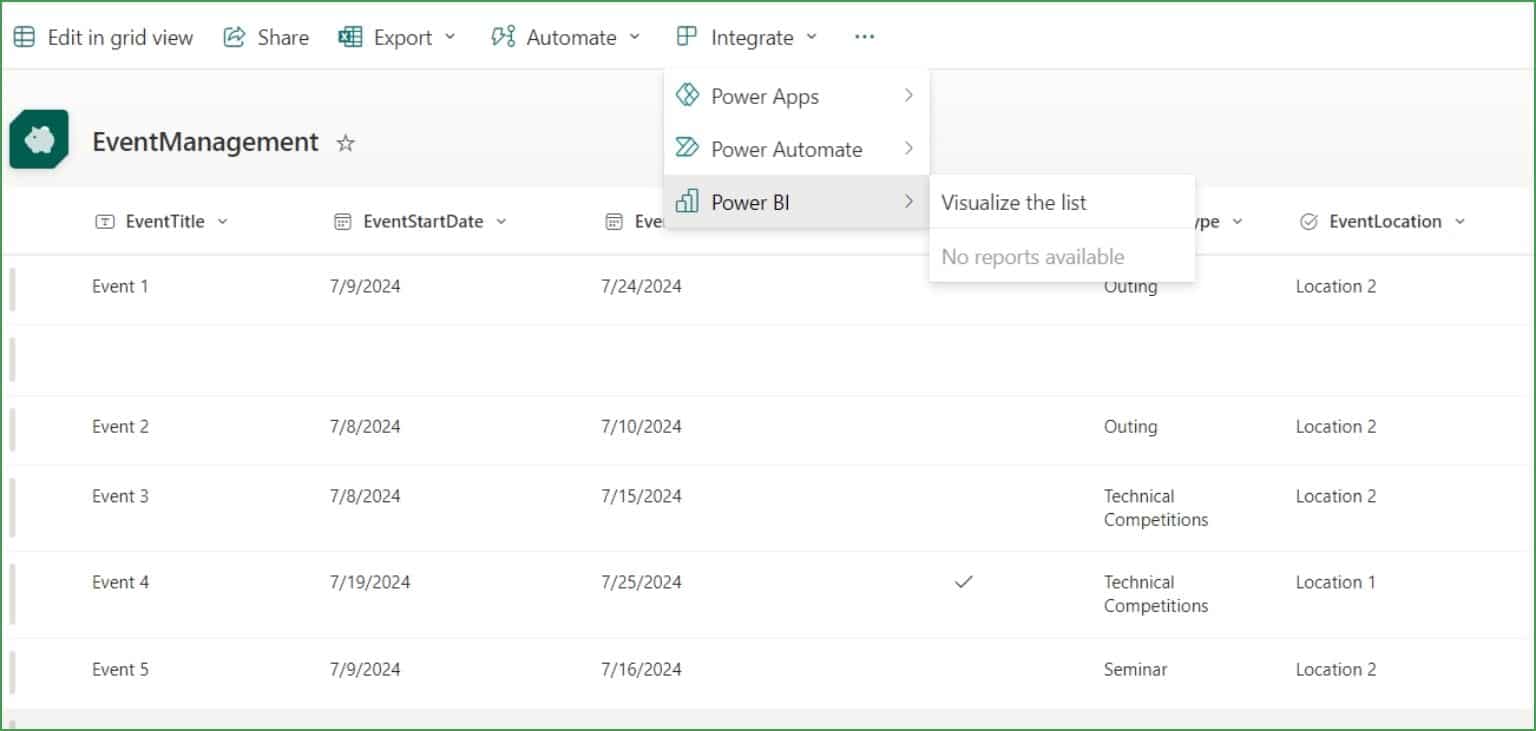Select Power Automate menu item

pos(797,149)
